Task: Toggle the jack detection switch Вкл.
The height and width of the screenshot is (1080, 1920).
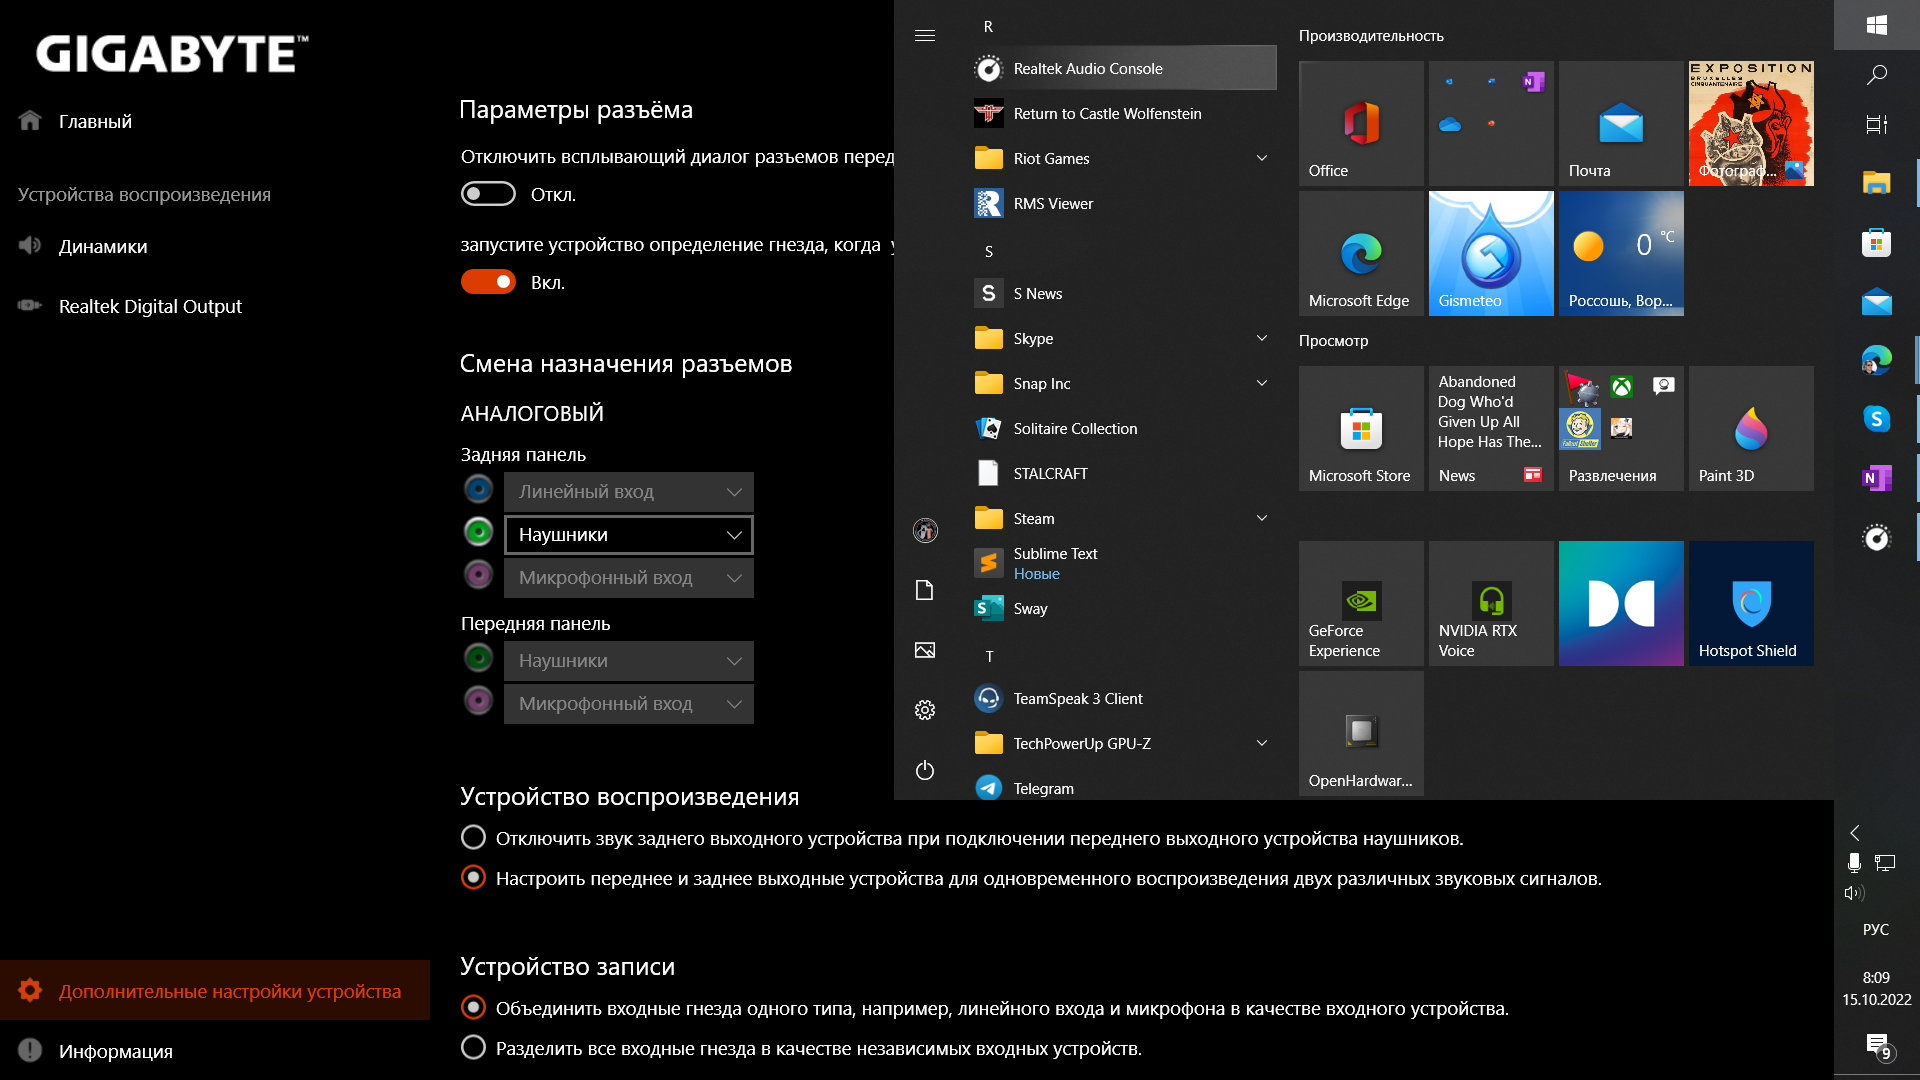Action: [x=488, y=282]
